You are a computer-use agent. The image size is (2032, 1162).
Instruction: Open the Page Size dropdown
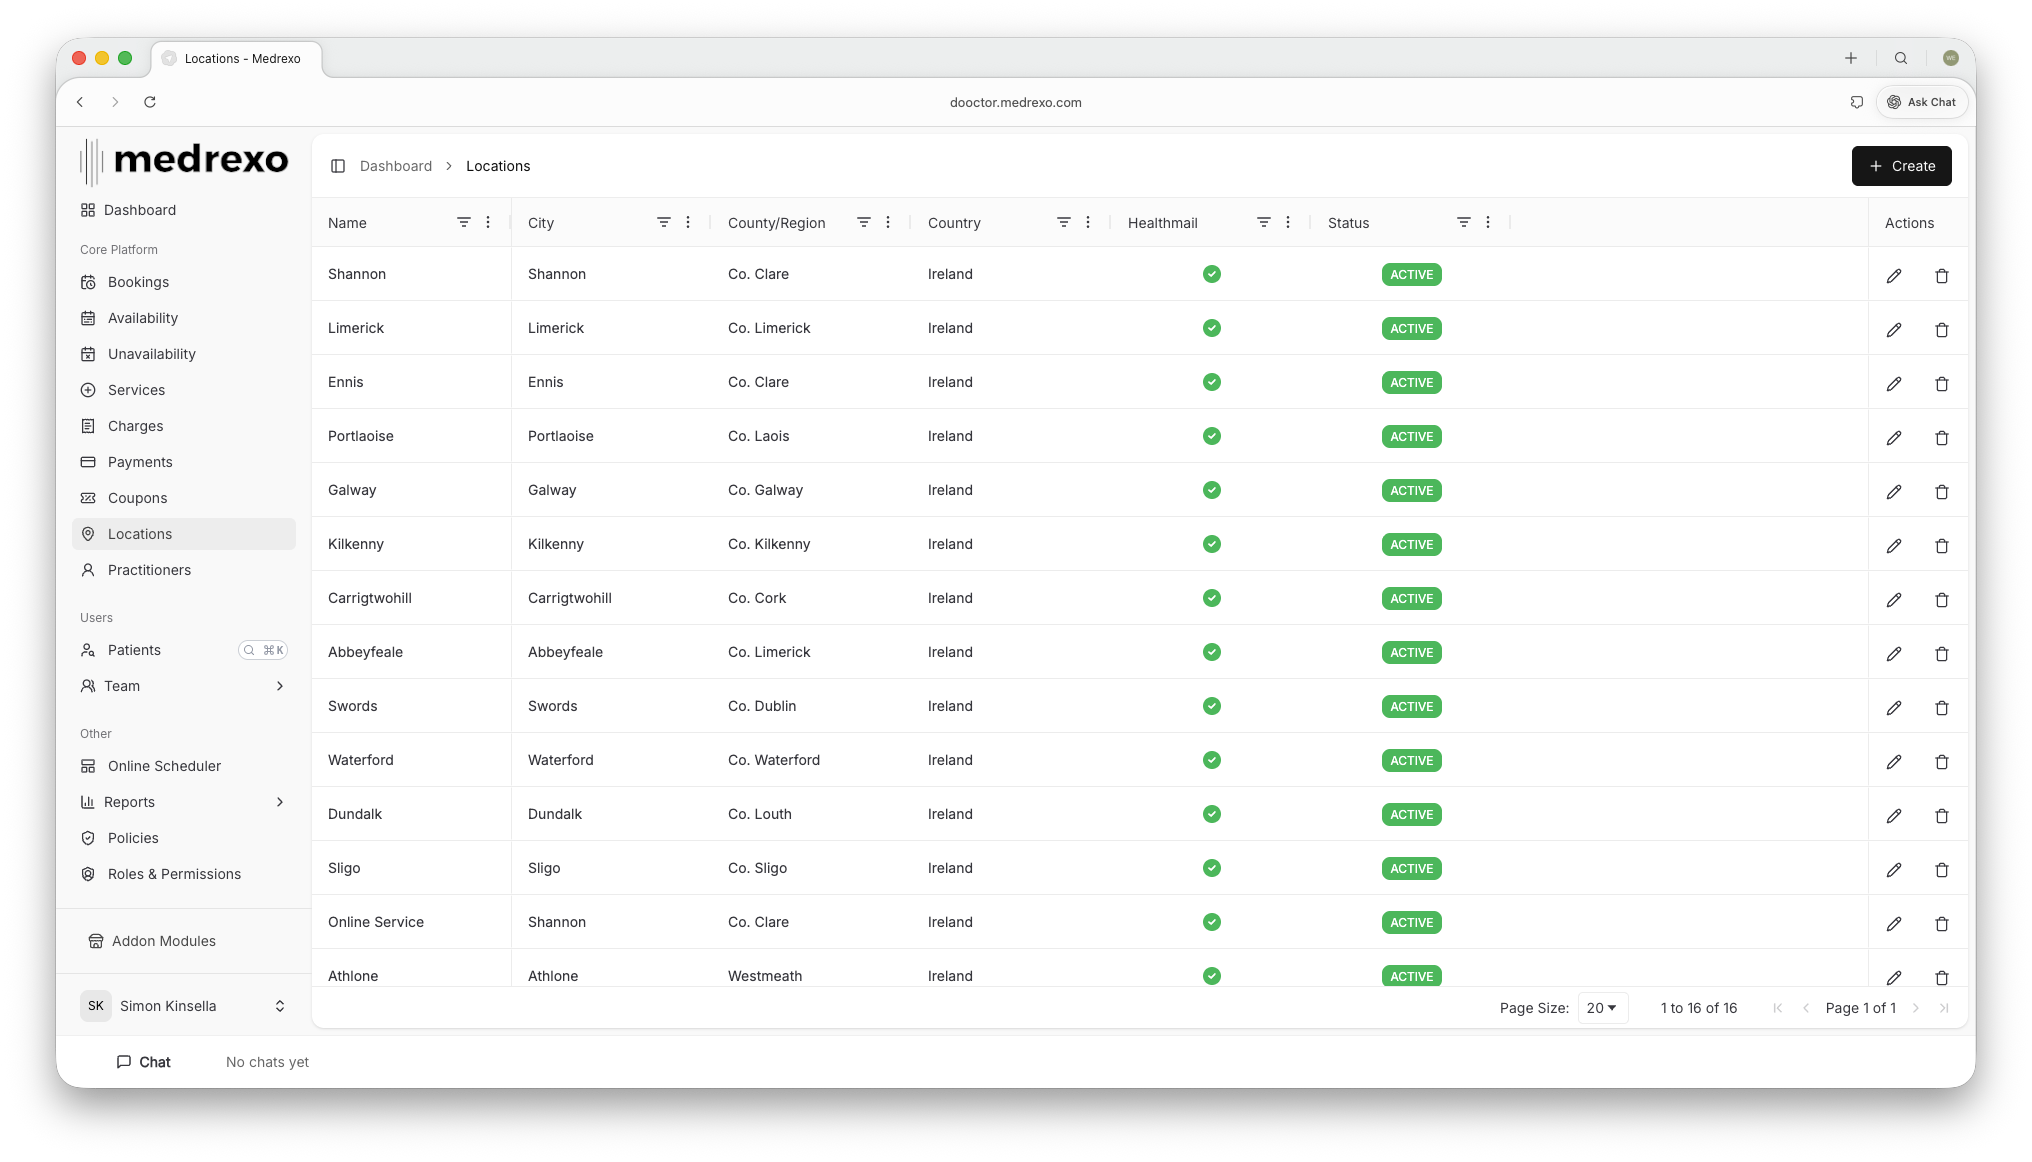tap(1601, 1008)
